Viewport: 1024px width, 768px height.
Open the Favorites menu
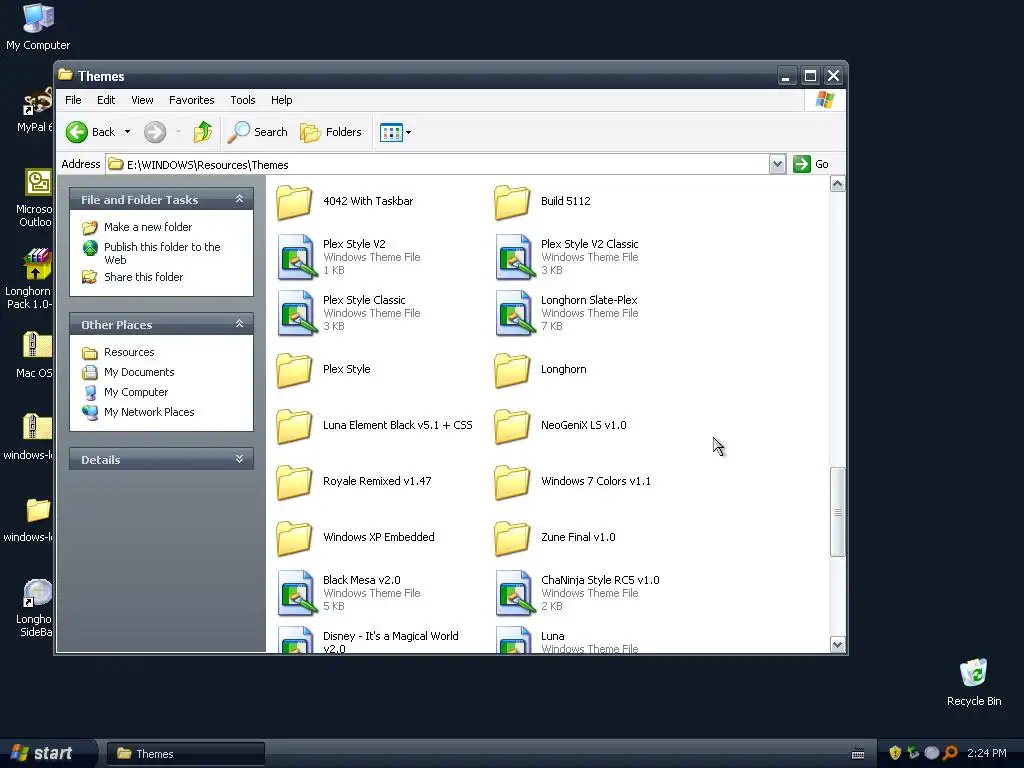[x=191, y=100]
